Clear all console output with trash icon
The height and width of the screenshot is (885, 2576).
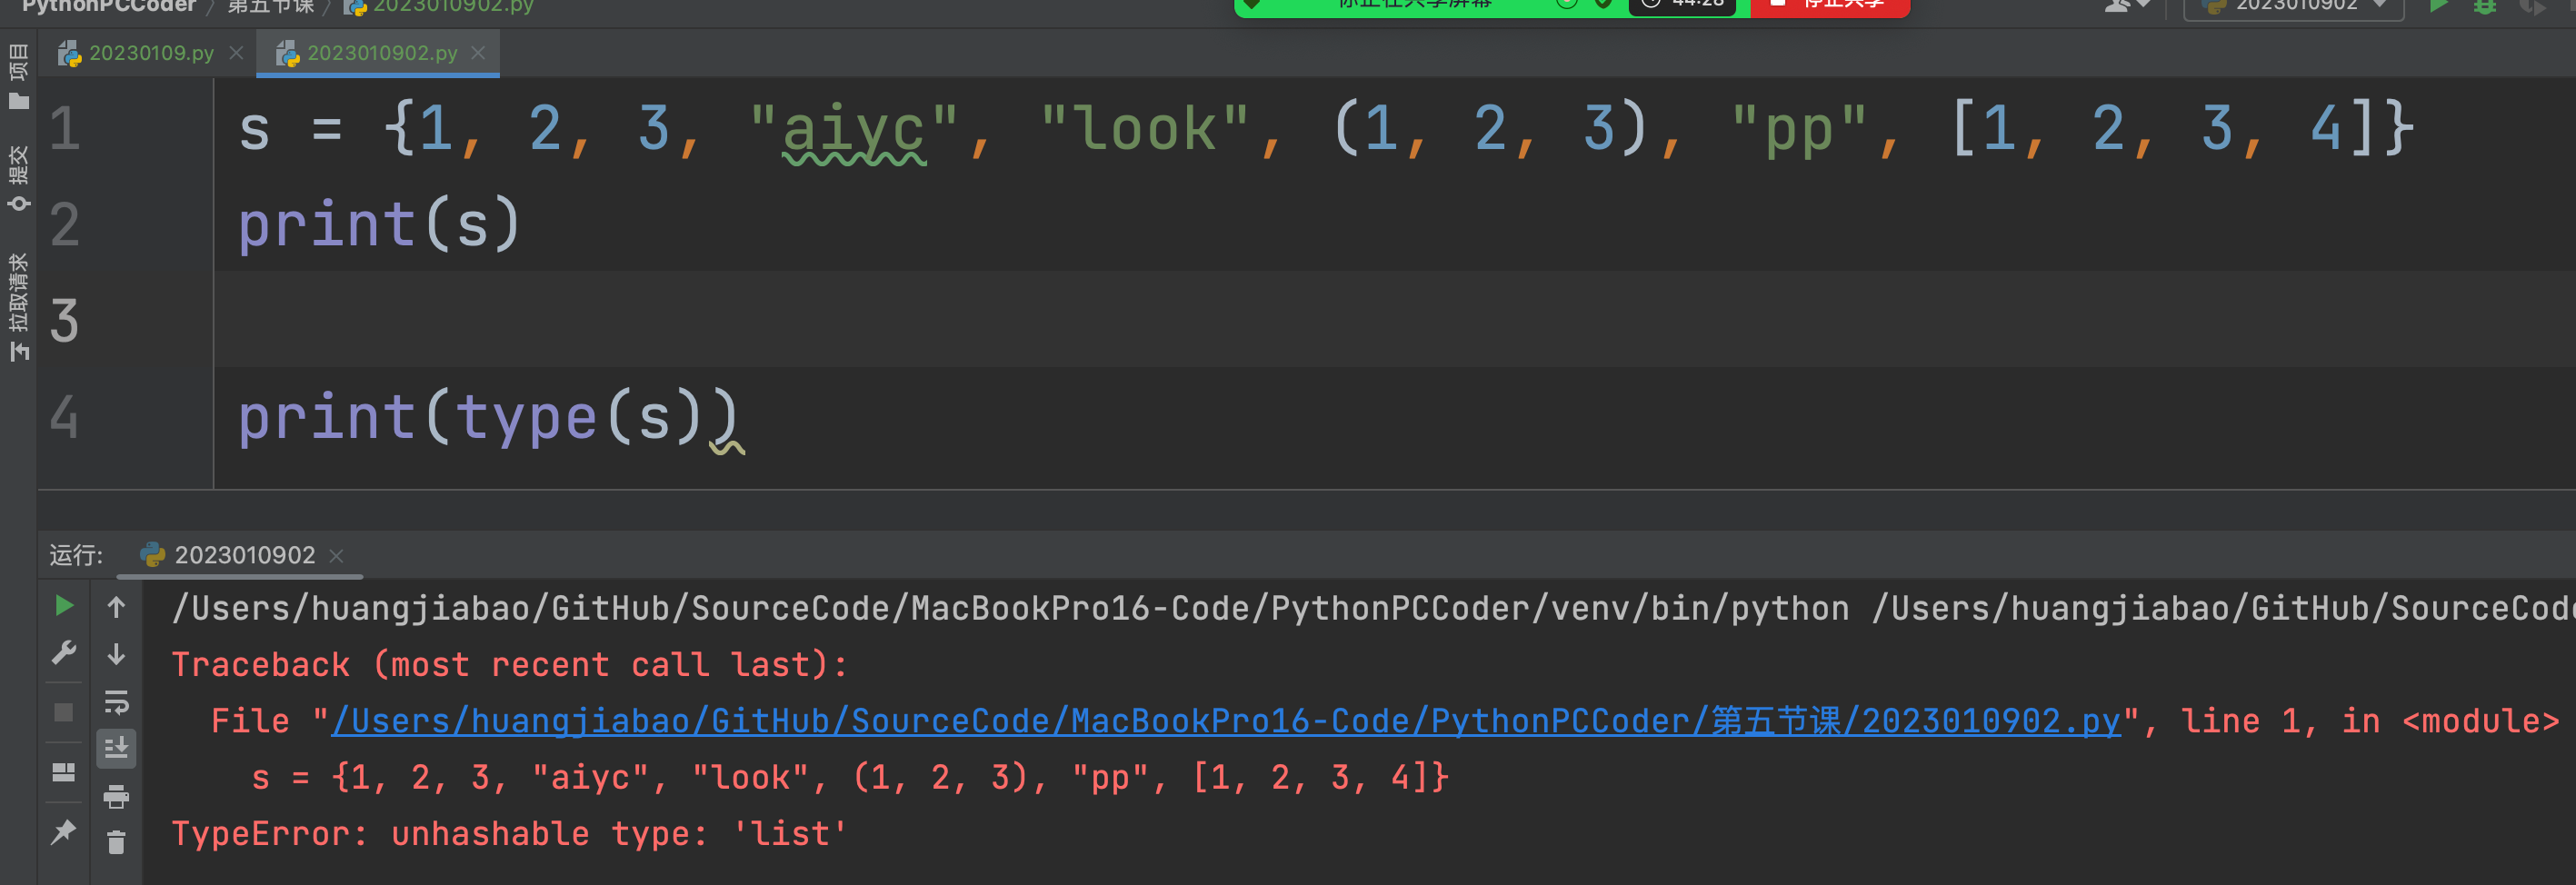(x=116, y=843)
